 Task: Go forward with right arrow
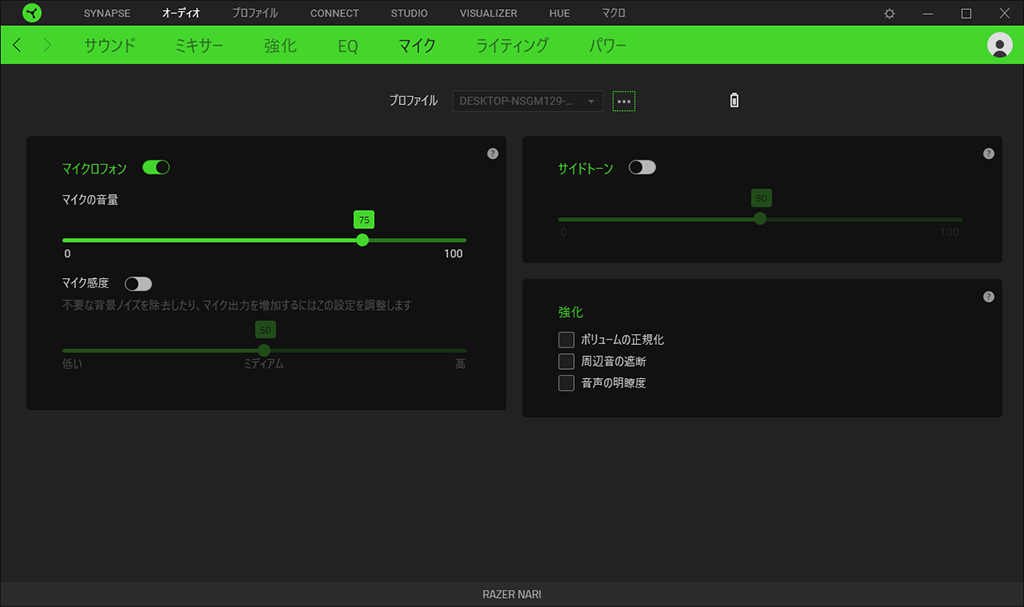pyautogui.click(x=47, y=45)
